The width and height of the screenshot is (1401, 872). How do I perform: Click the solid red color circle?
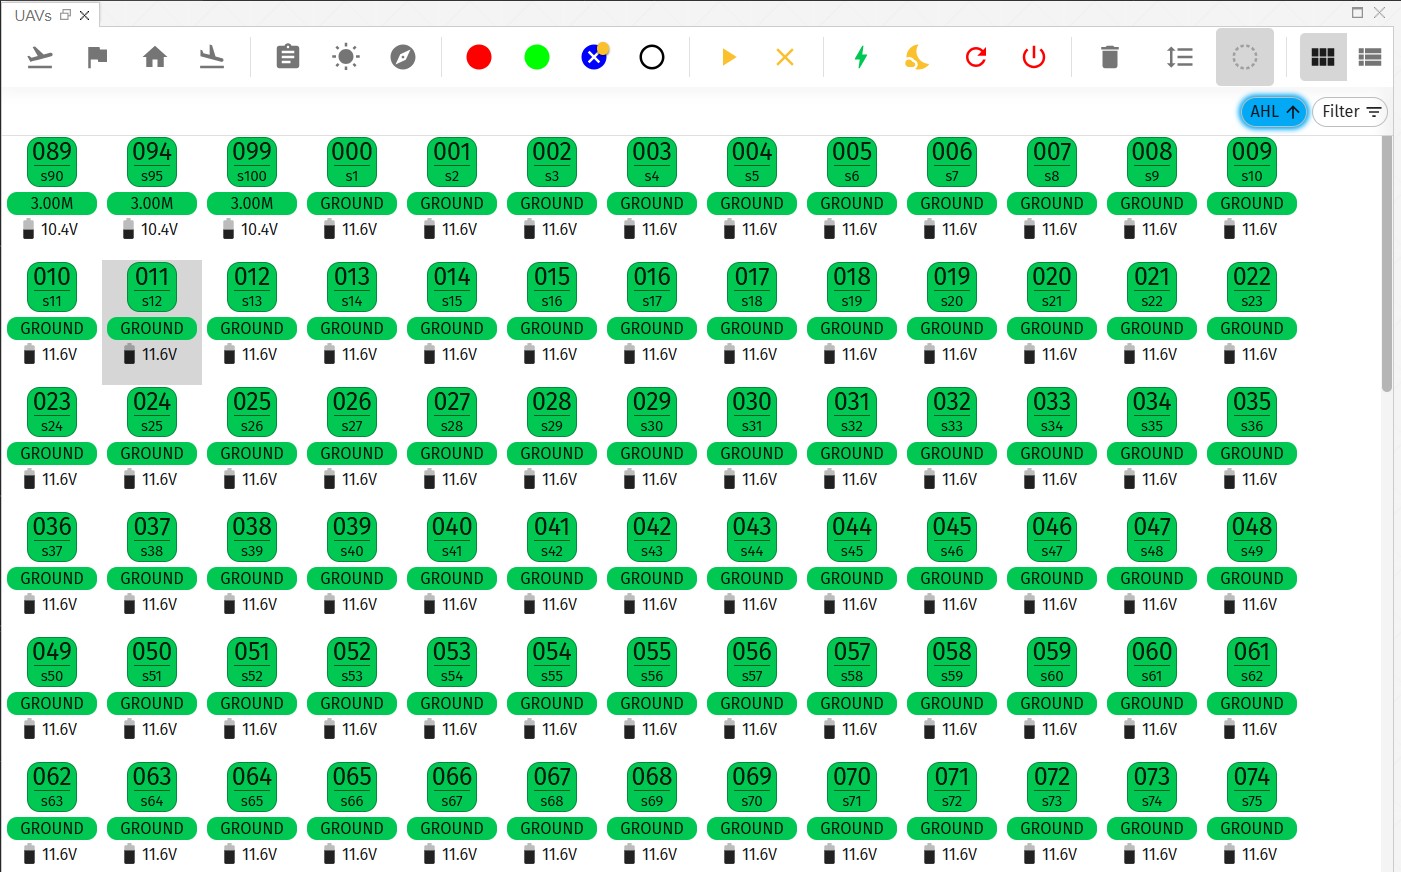click(479, 57)
